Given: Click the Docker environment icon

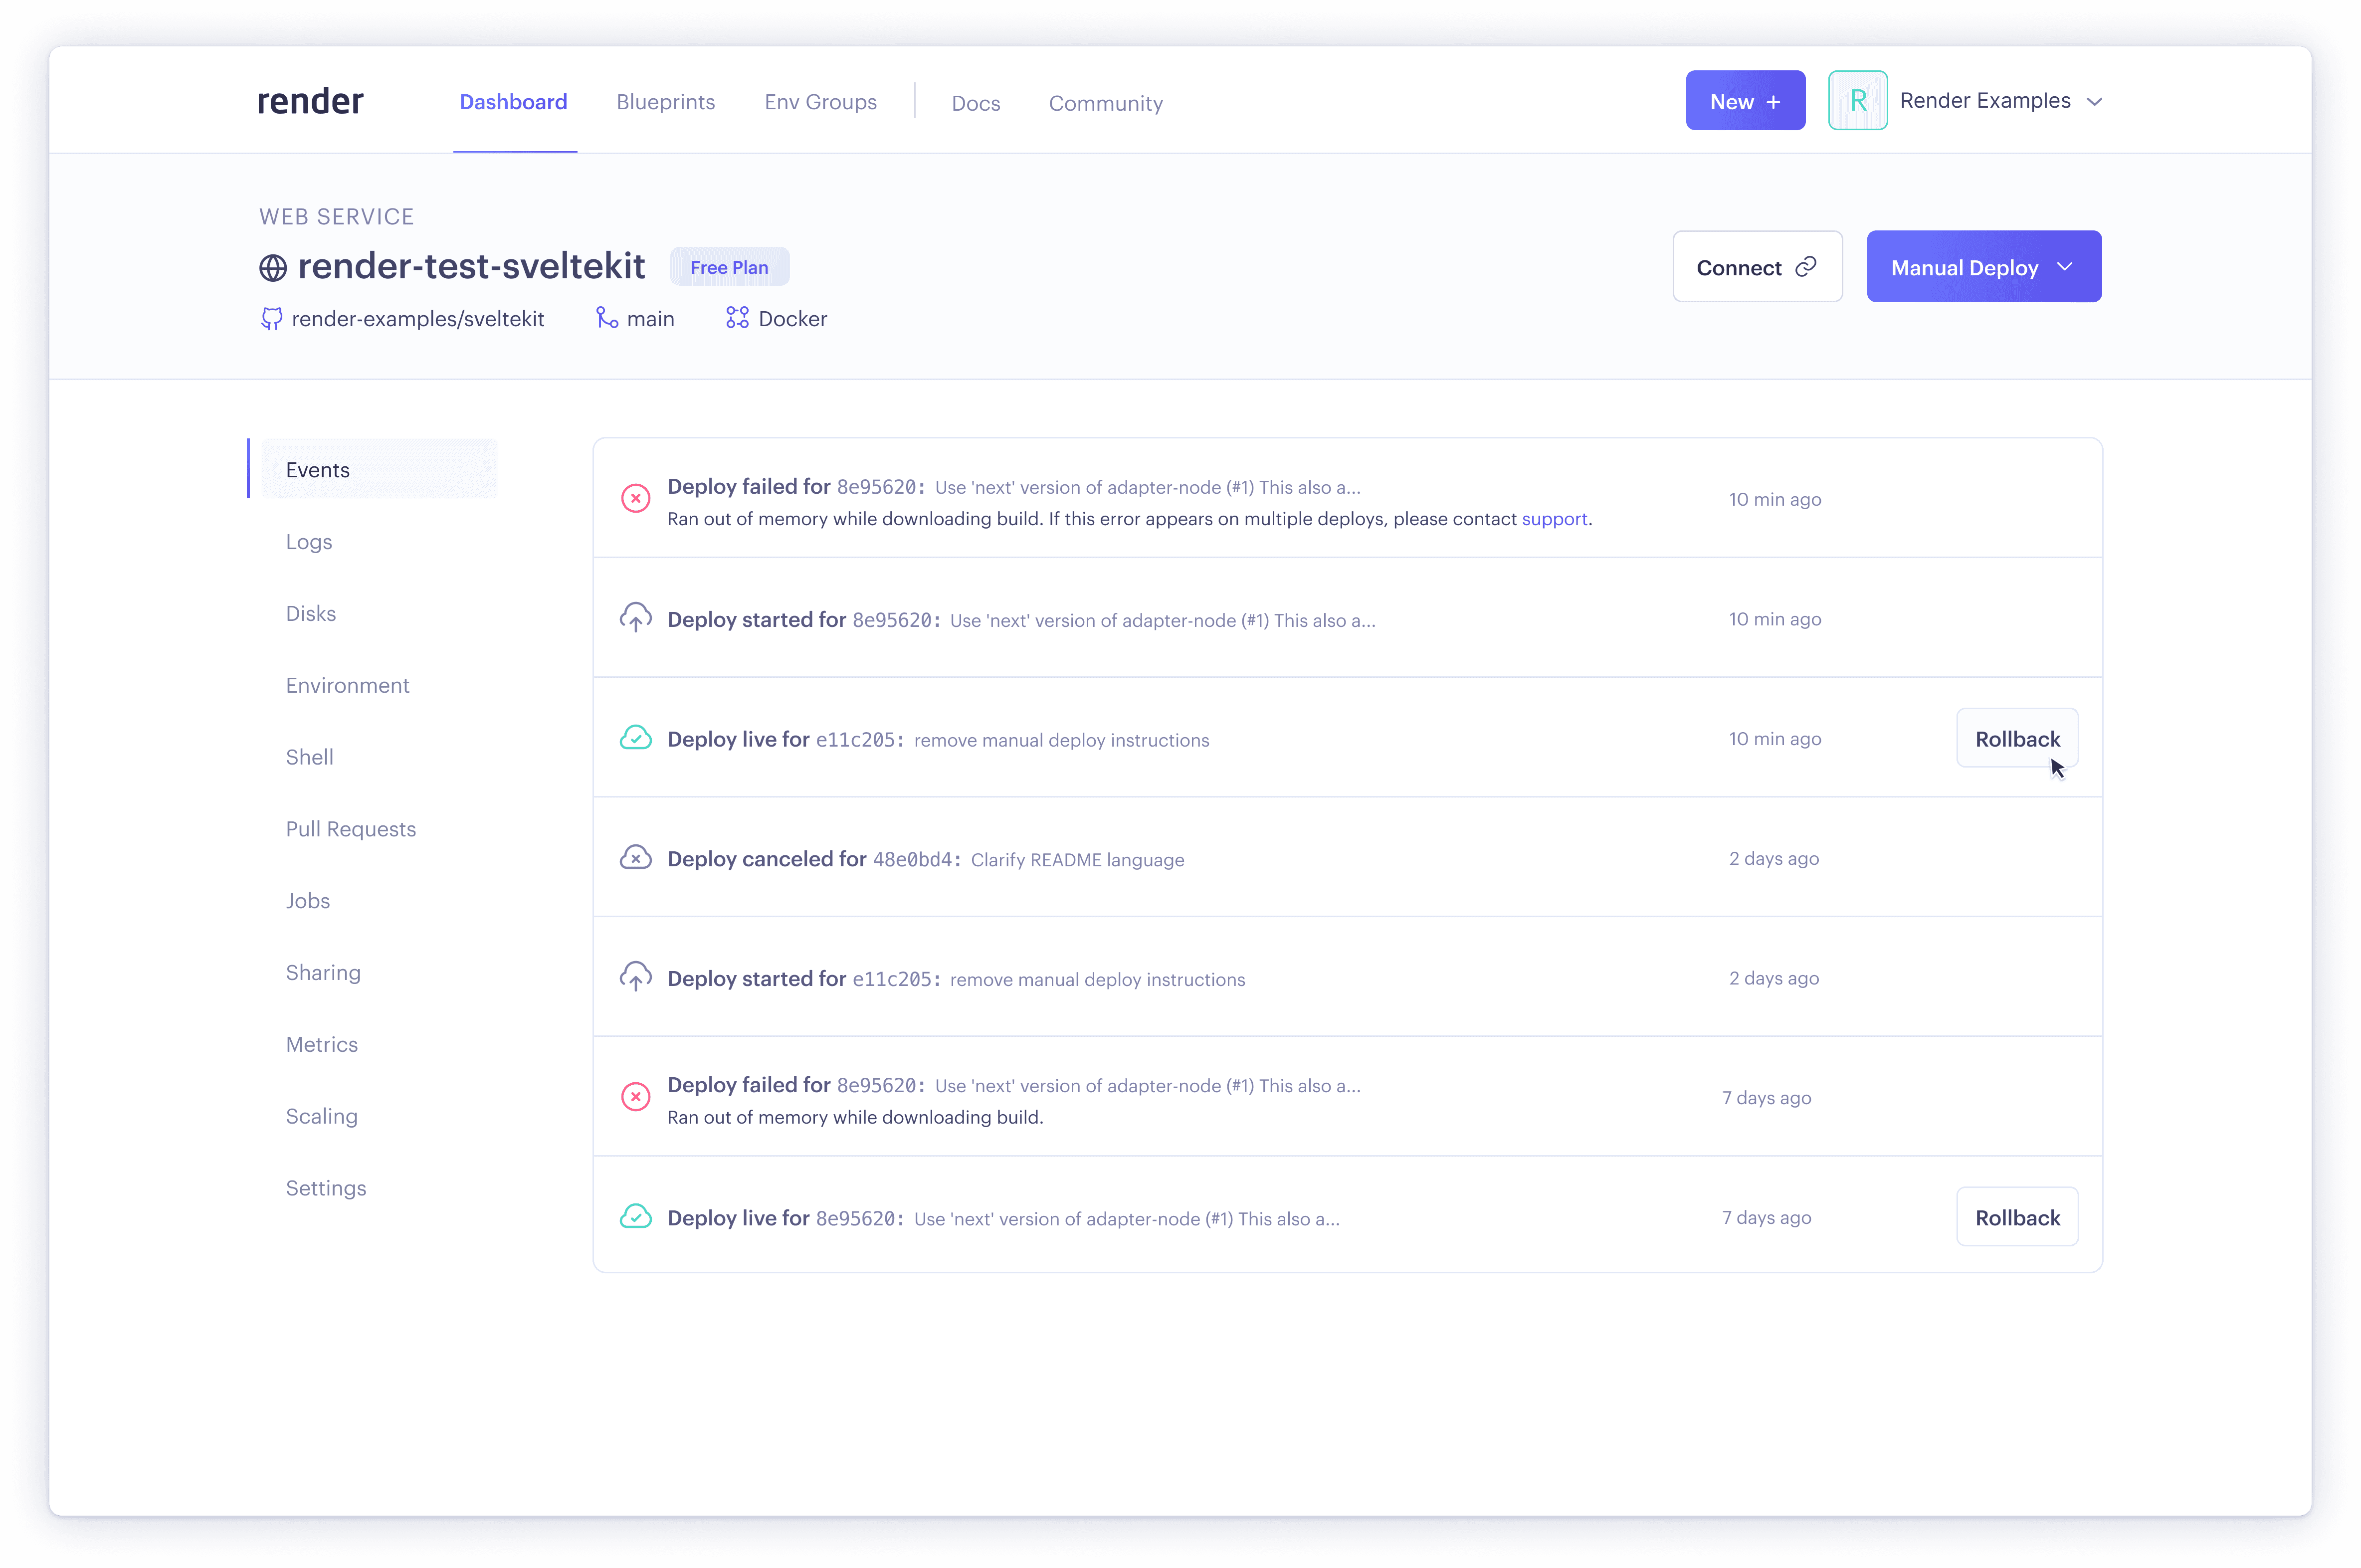Looking at the screenshot, I should 737,318.
